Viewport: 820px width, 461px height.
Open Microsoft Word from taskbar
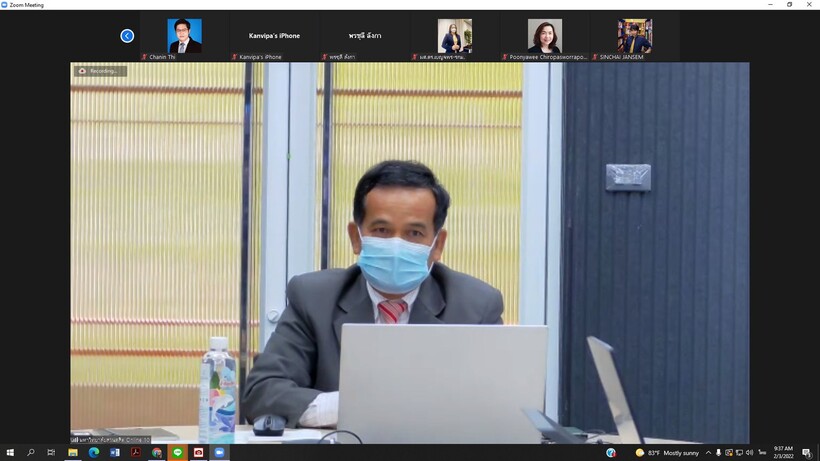coord(115,453)
